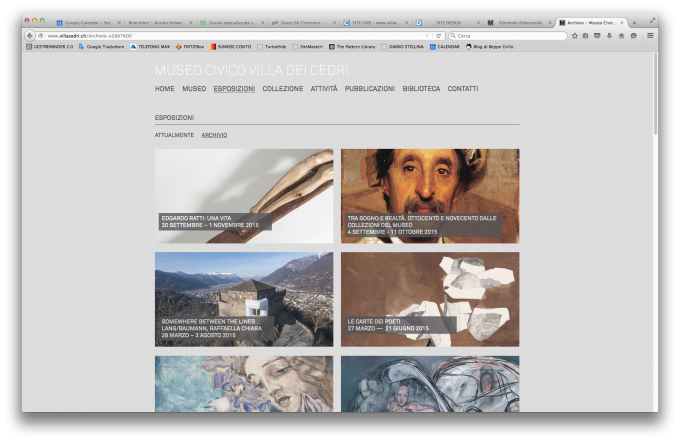Open the COLLEZIONE menu item
680x442 pixels.
pos(283,89)
